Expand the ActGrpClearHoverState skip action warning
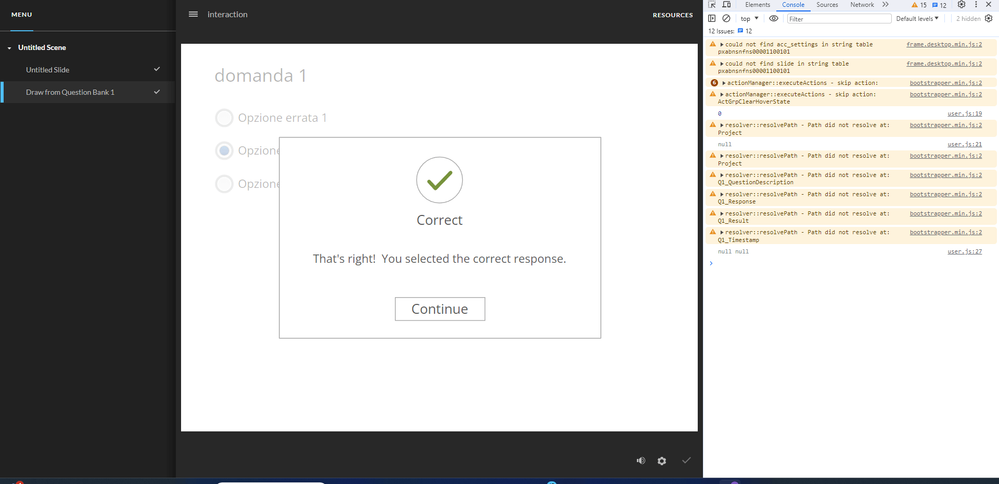This screenshot has width=999, height=484. (x=722, y=94)
